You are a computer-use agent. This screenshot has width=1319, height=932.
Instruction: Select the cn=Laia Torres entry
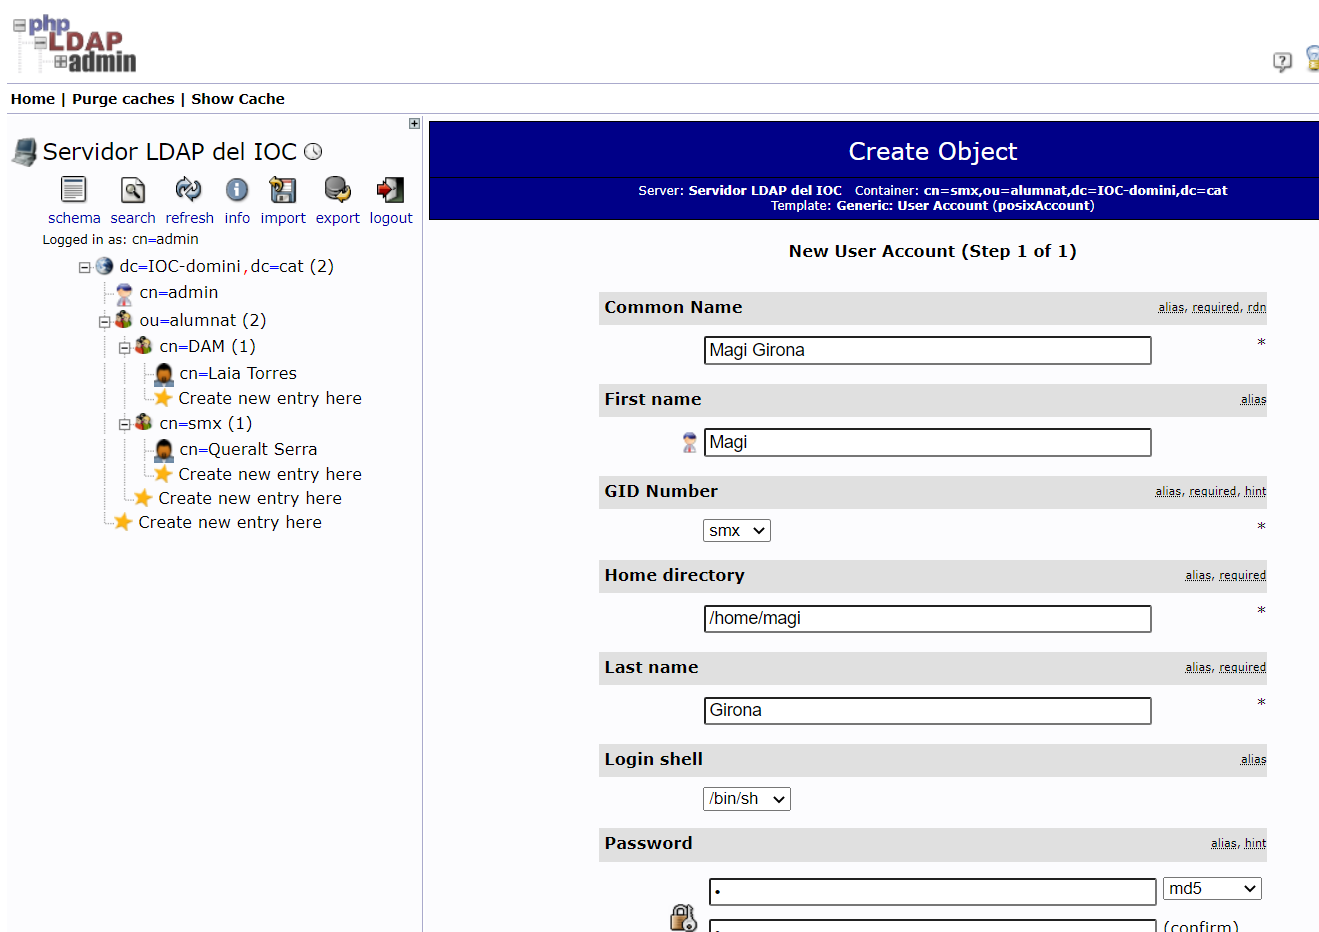point(238,373)
